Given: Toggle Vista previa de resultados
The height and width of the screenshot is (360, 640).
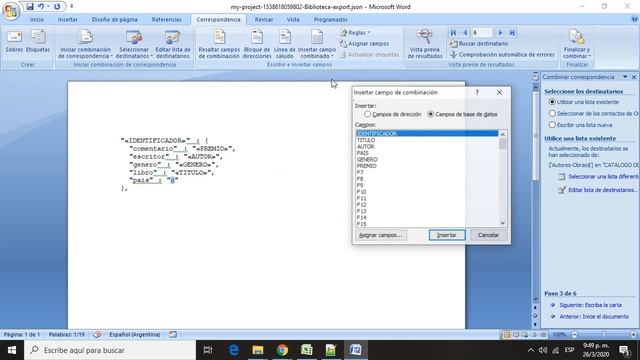Looking at the screenshot, I should [x=424, y=44].
